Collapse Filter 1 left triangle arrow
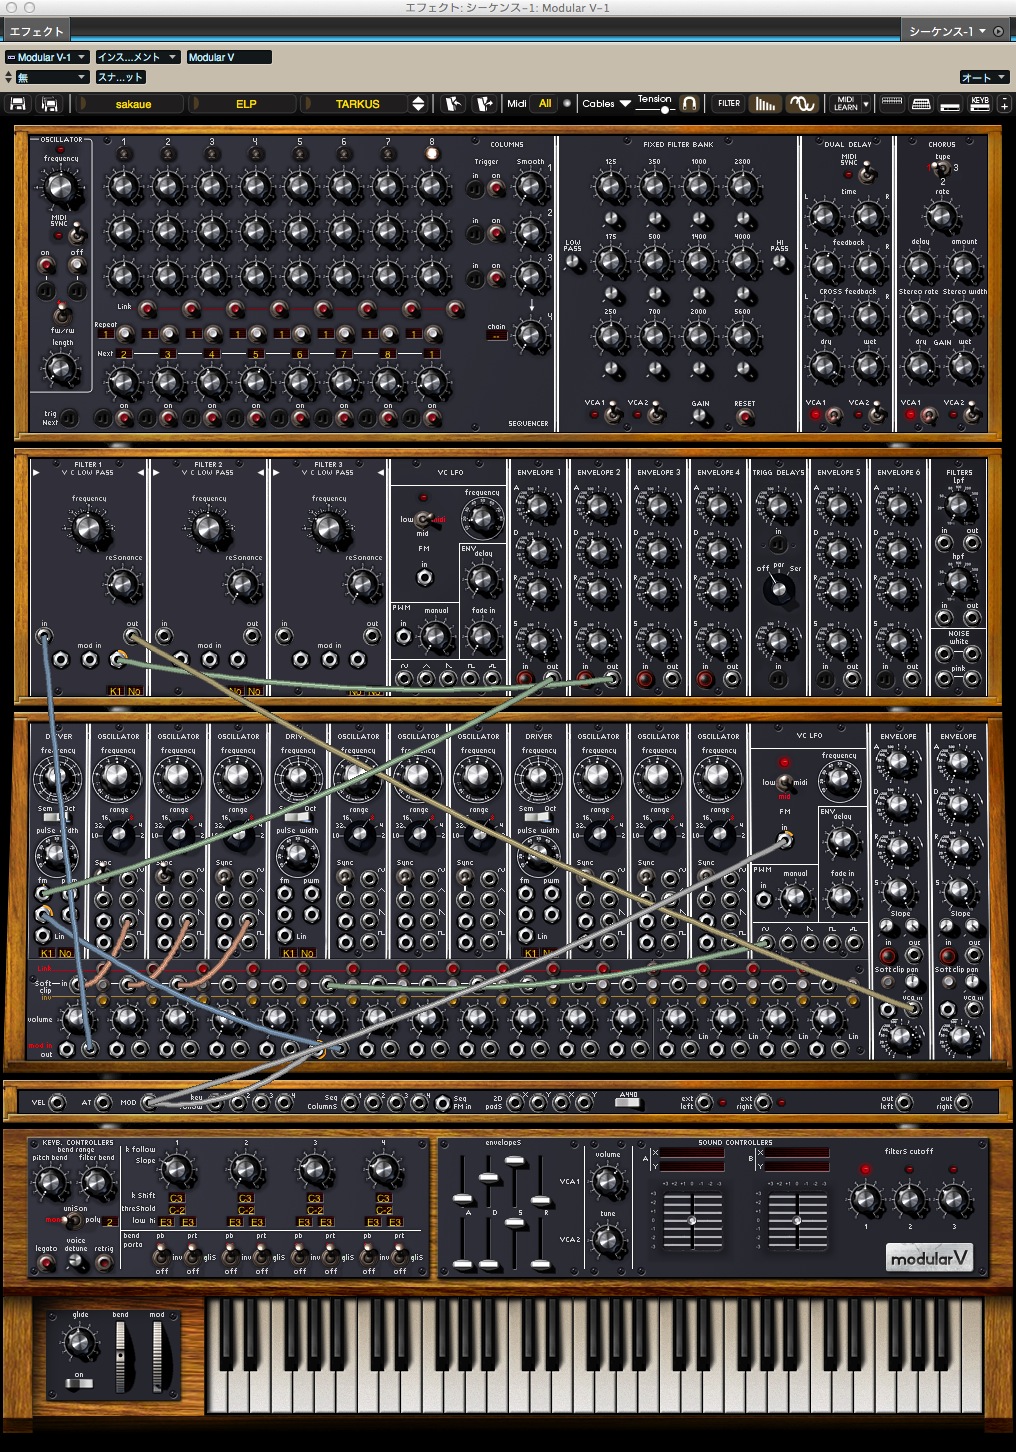Viewport: 1016px width, 1452px height. pyautogui.click(x=37, y=472)
